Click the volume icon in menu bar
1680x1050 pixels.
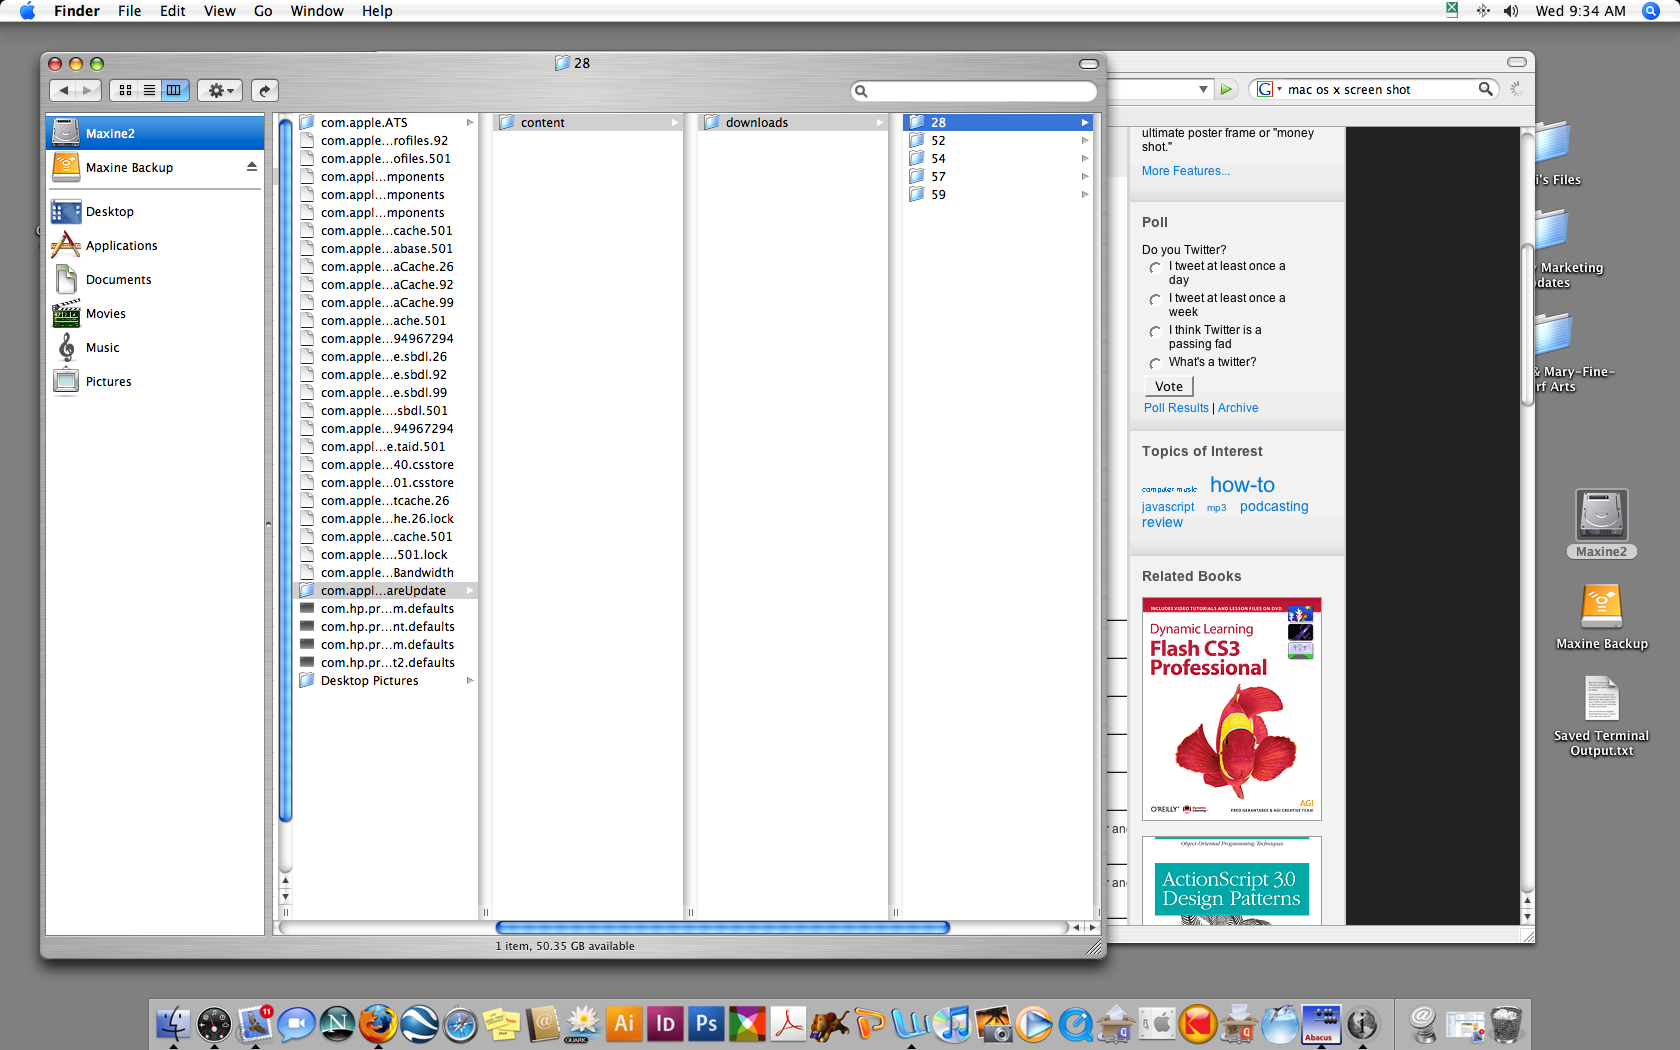point(1511,11)
